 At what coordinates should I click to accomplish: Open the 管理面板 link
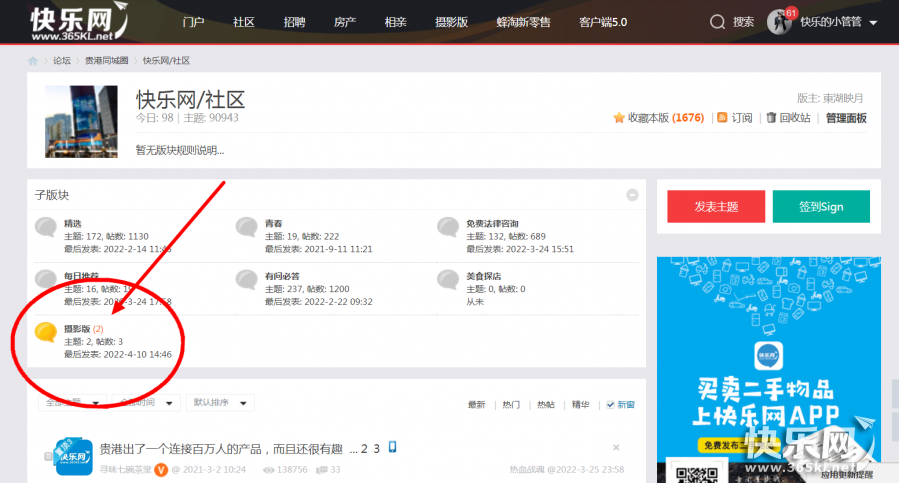(x=846, y=118)
